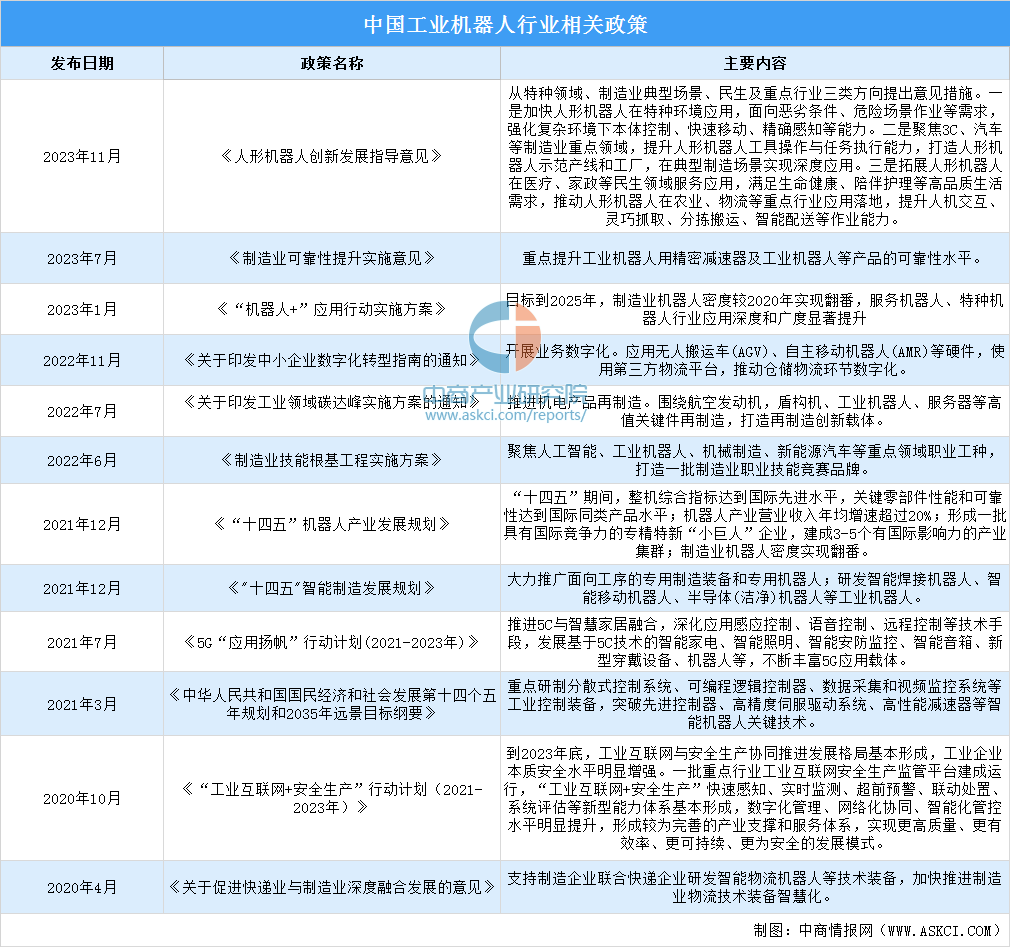The image size is (1010, 947).
Task: Click the 5G"应用扬帆"行动计划 policy name
Action: (331, 641)
